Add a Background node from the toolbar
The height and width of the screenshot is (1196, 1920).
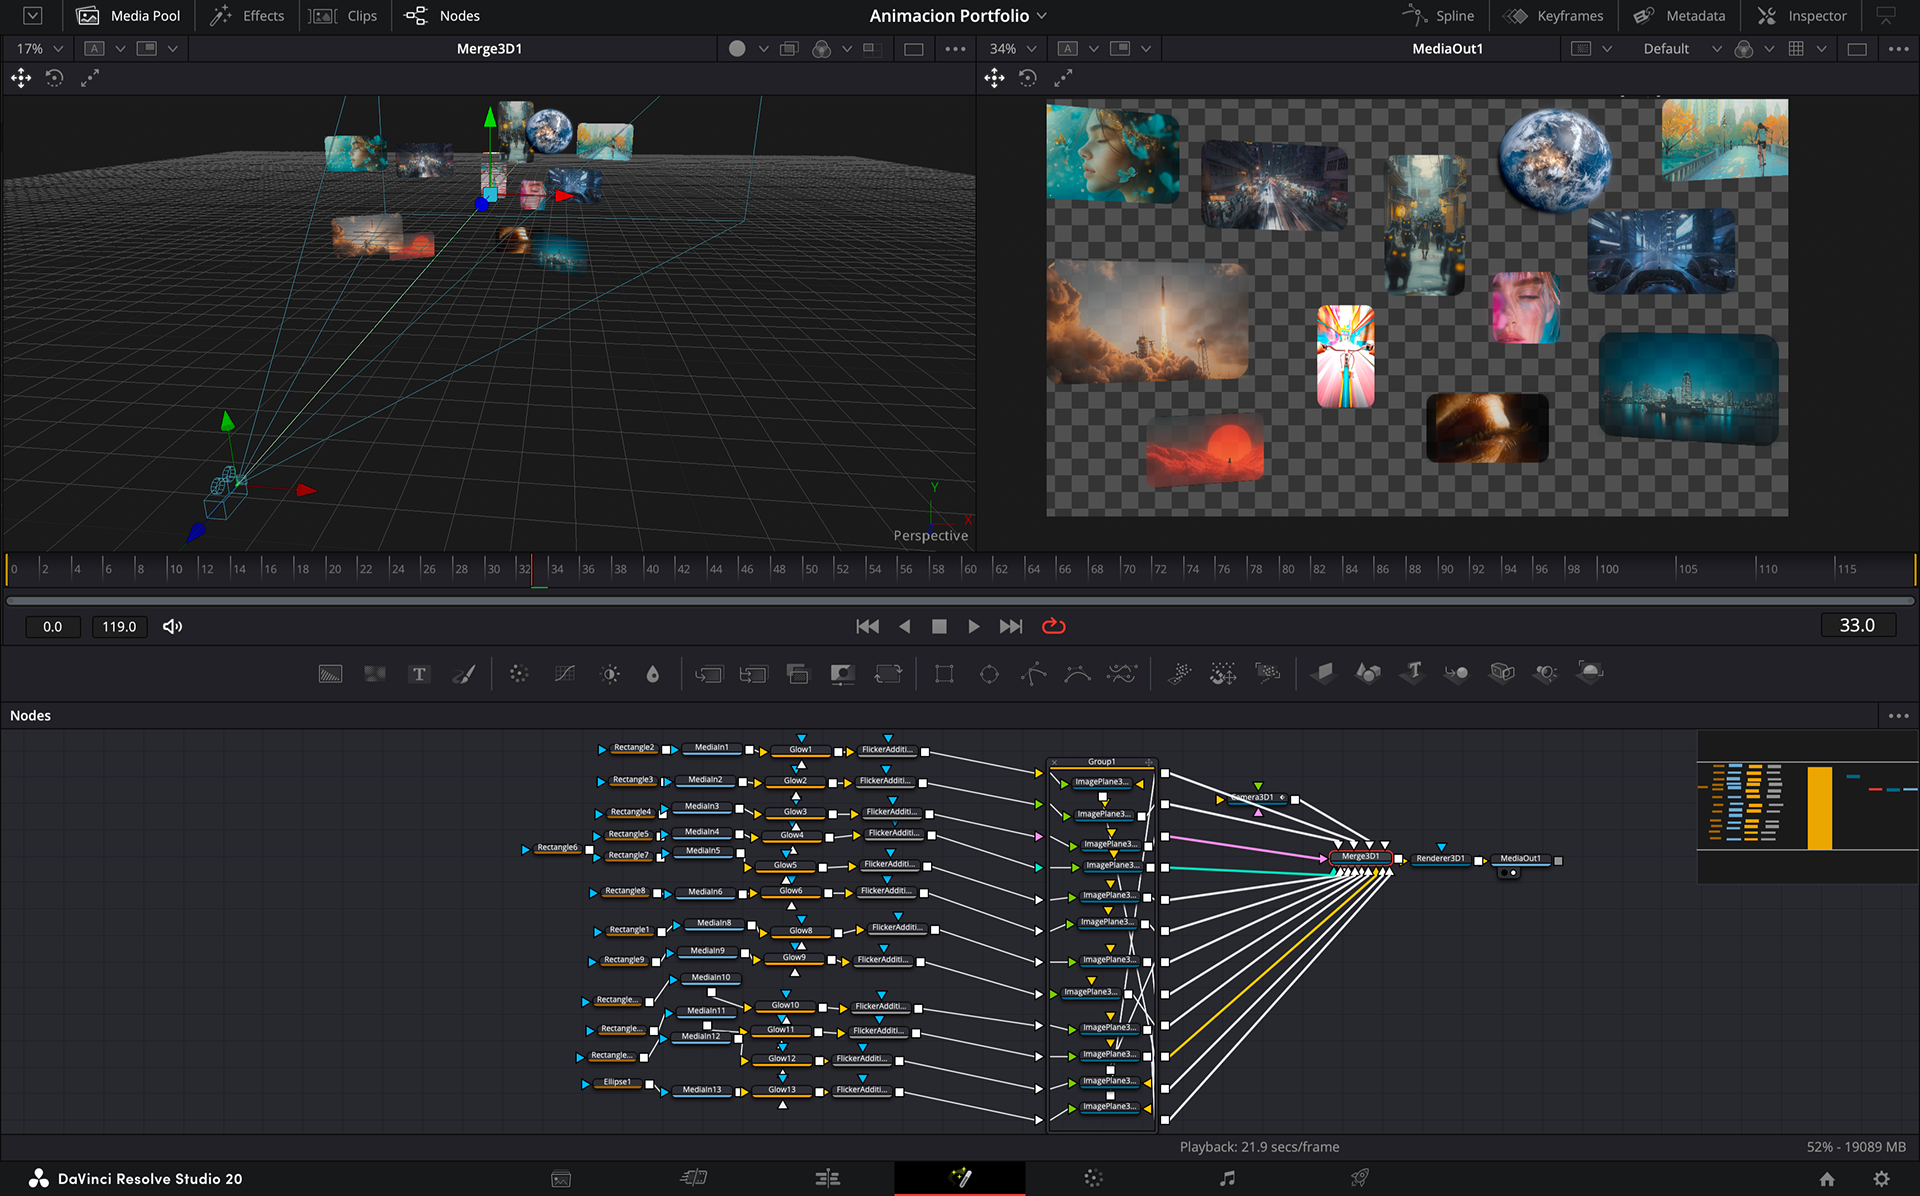330,674
